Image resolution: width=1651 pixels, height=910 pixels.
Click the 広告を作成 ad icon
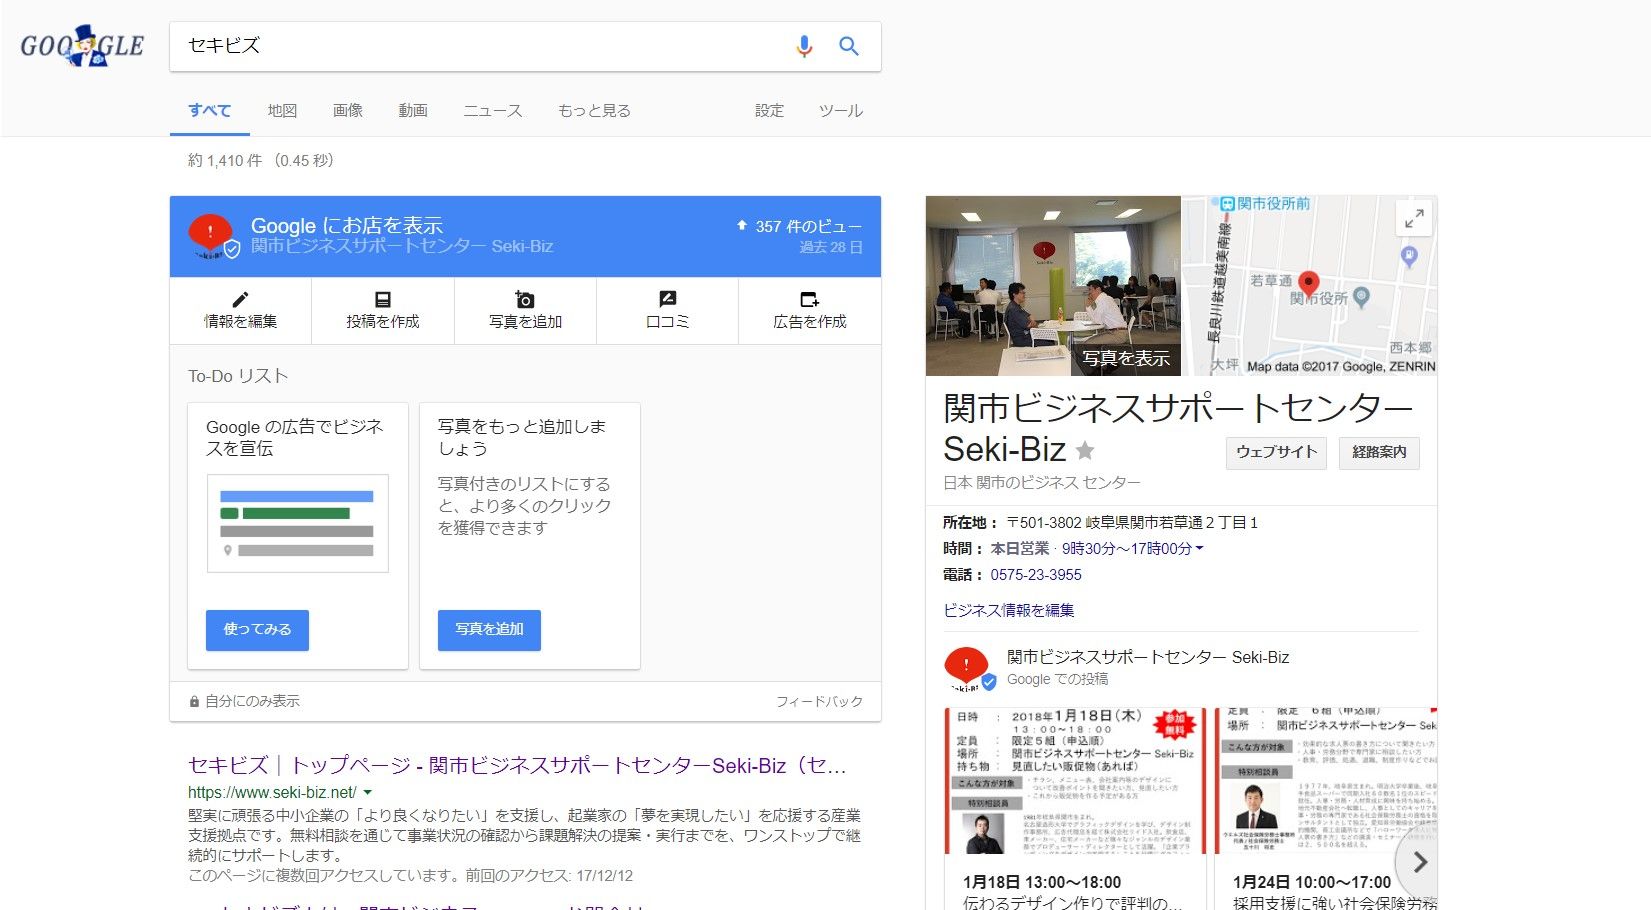pyautogui.click(x=810, y=299)
